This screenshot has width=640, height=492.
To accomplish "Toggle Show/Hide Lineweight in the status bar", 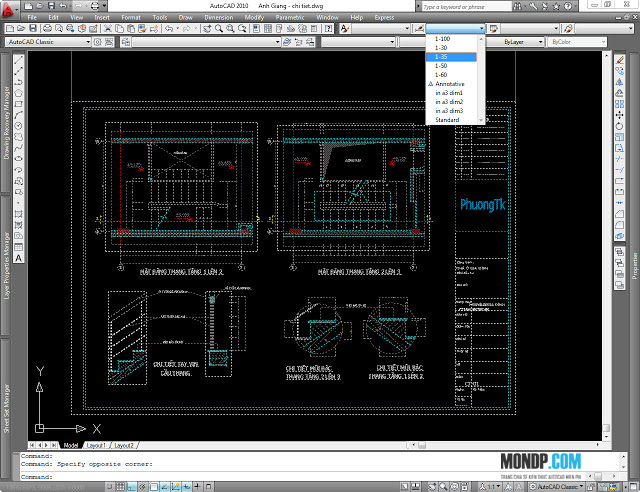I will tap(198, 487).
